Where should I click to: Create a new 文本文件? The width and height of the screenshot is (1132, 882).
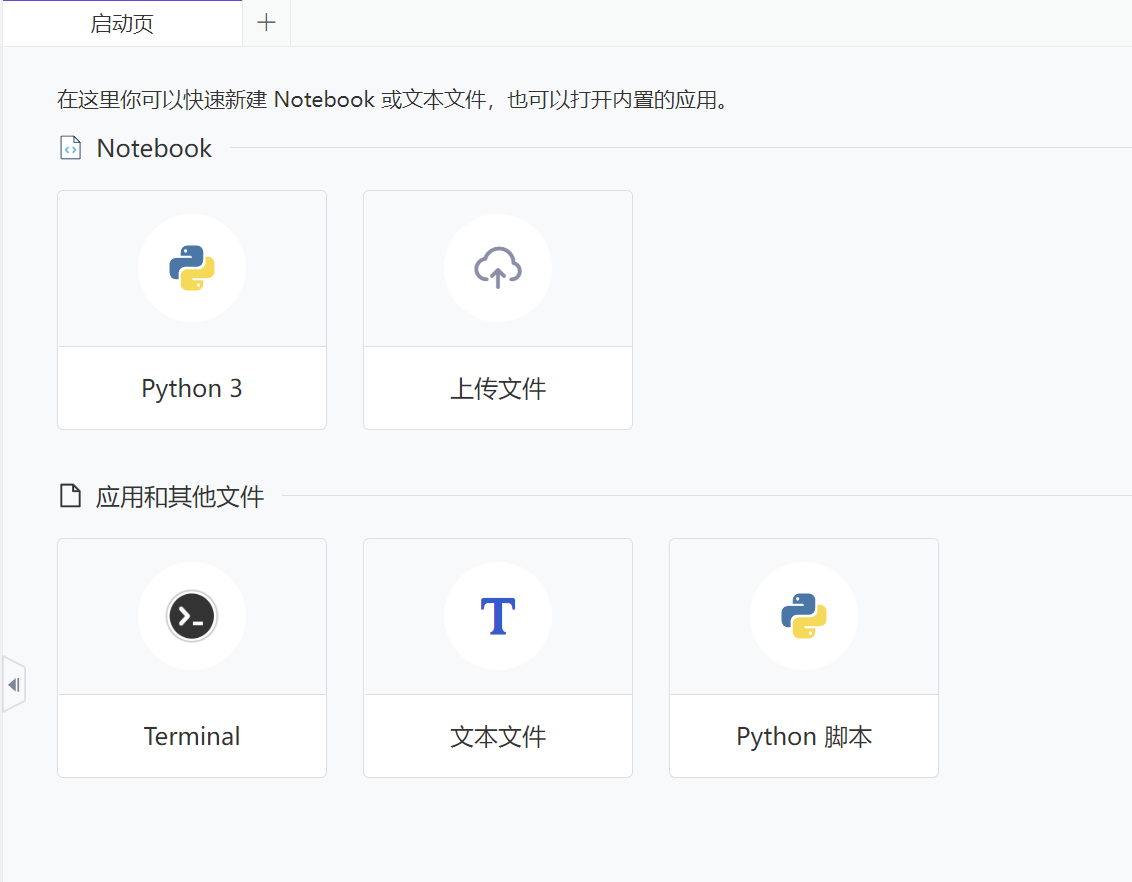pyautogui.click(x=497, y=657)
